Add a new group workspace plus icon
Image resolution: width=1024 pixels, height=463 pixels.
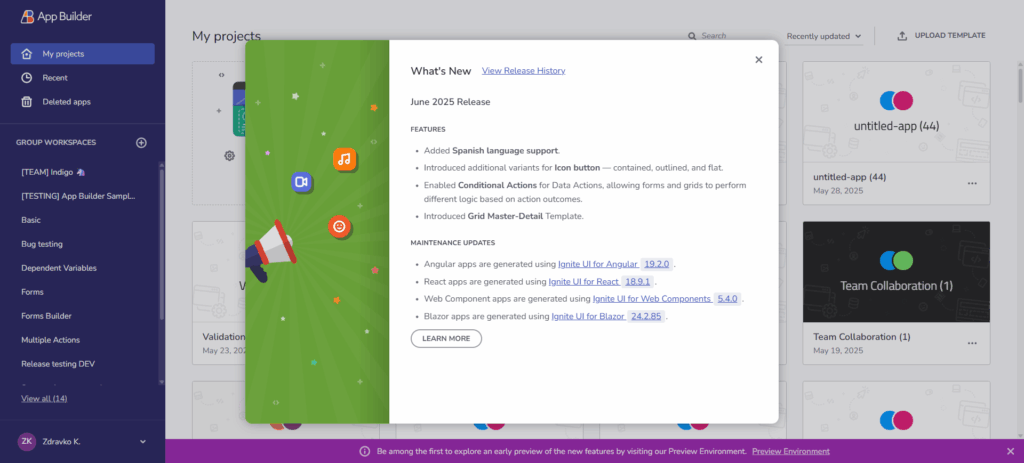click(x=141, y=142)
